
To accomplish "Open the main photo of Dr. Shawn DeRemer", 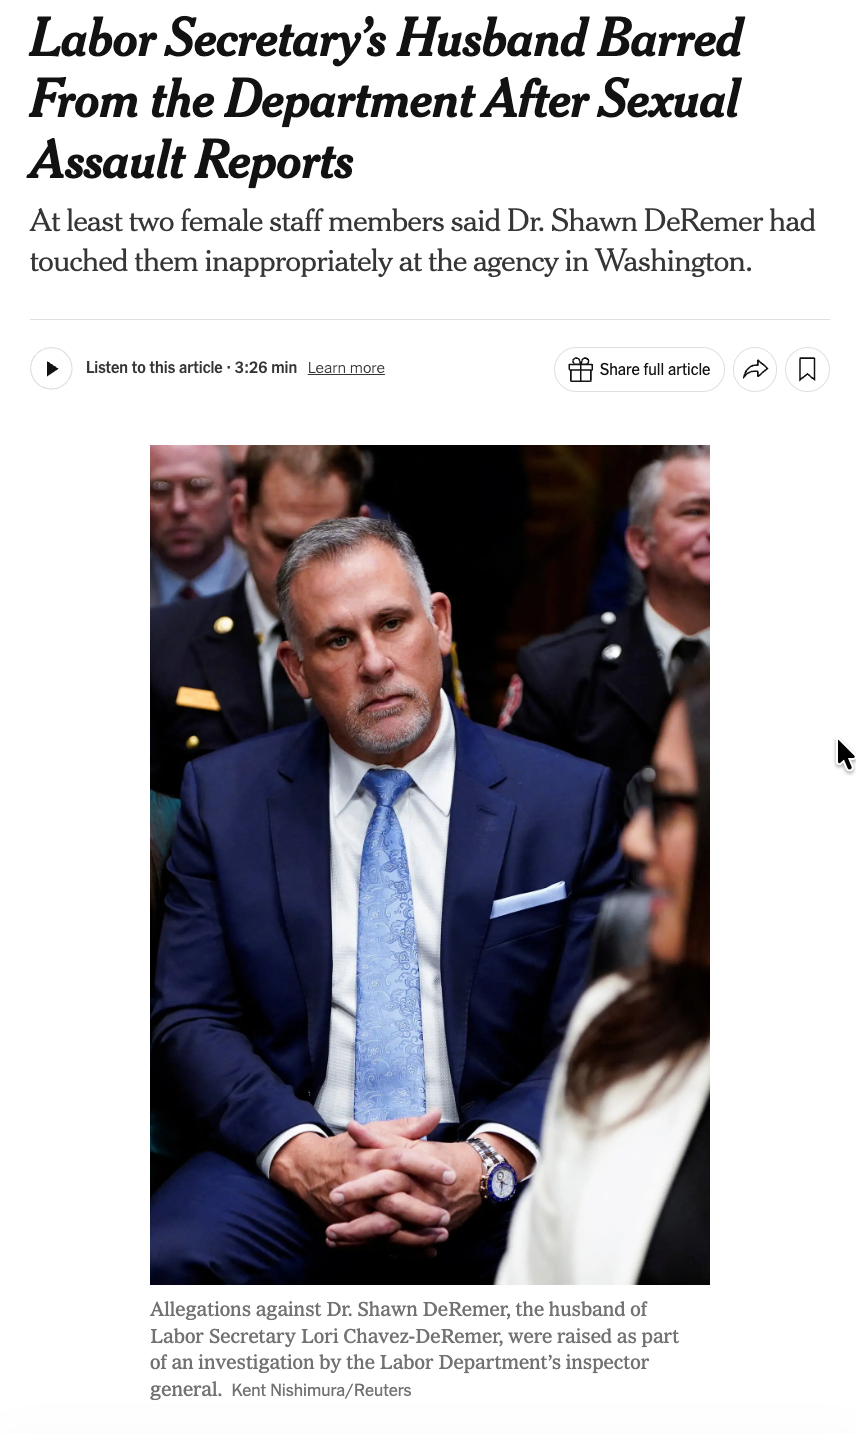I will point(430,864).
